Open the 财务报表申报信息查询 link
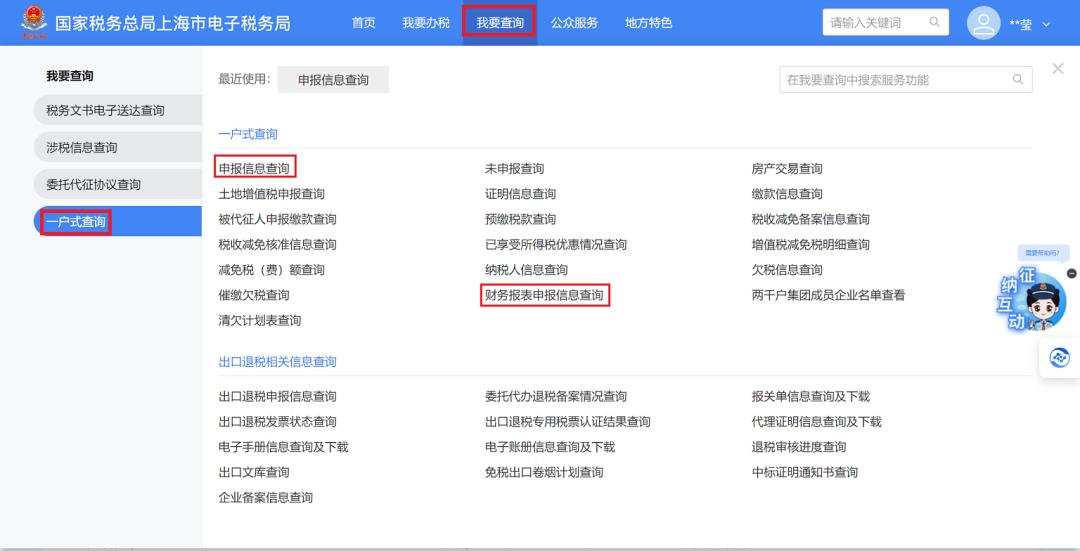 544,295
